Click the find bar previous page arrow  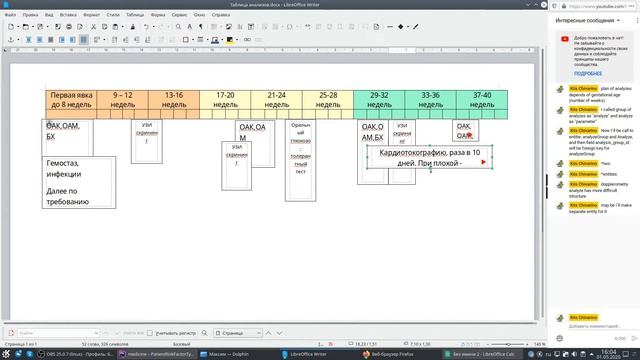268,333
